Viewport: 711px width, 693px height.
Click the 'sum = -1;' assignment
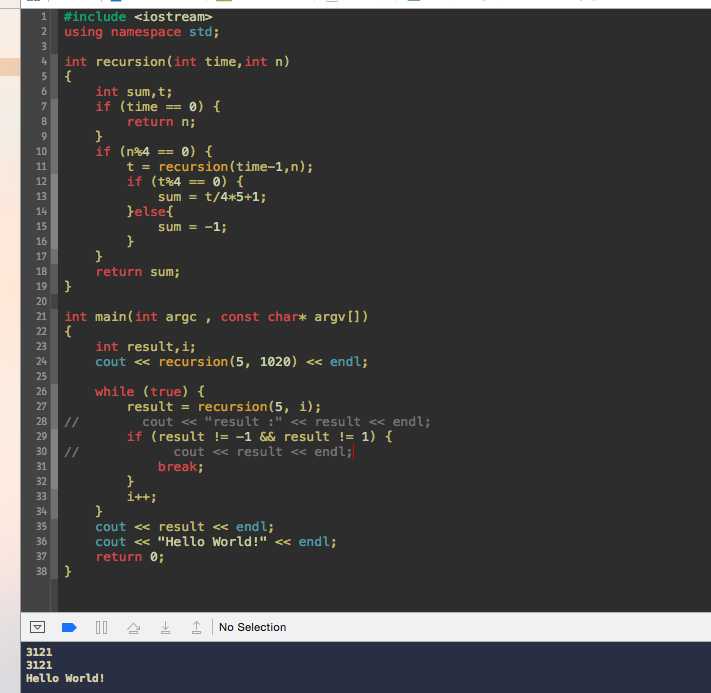[192, 226]
